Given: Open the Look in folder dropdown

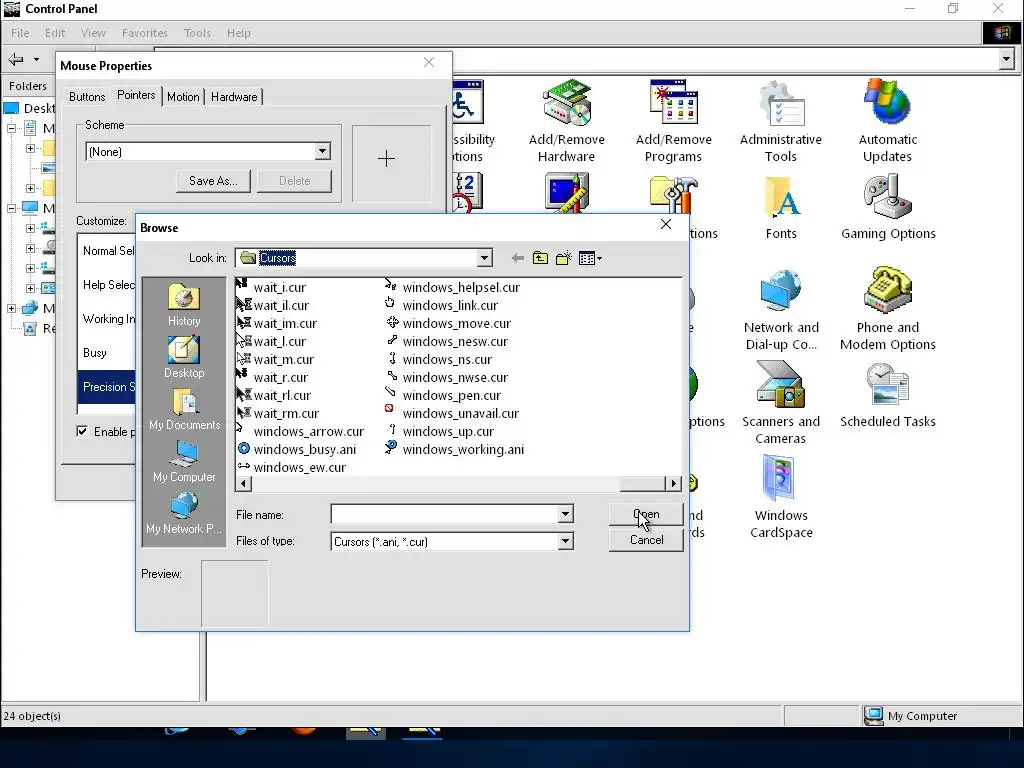Looking at the screenshot, I should point(484,258).
